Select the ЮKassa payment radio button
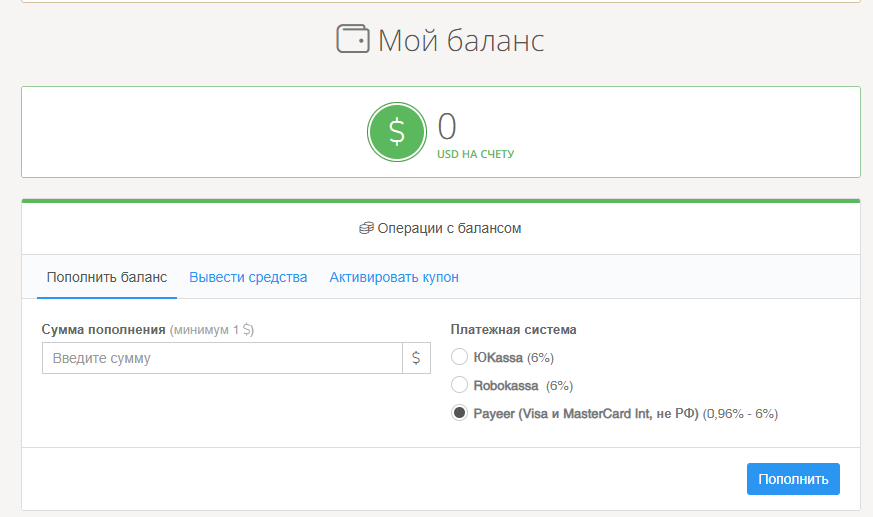The width and height of the screenshot is (873, 517). click(x=459, y=357)
